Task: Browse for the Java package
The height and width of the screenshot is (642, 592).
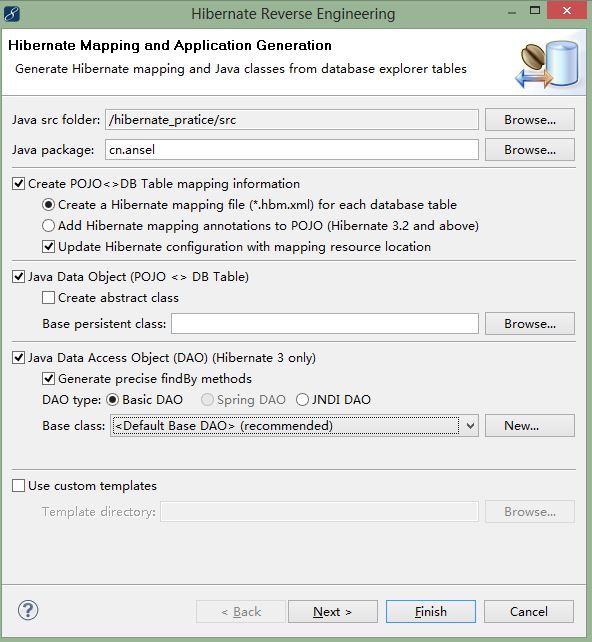Action: tap(530, 150)
